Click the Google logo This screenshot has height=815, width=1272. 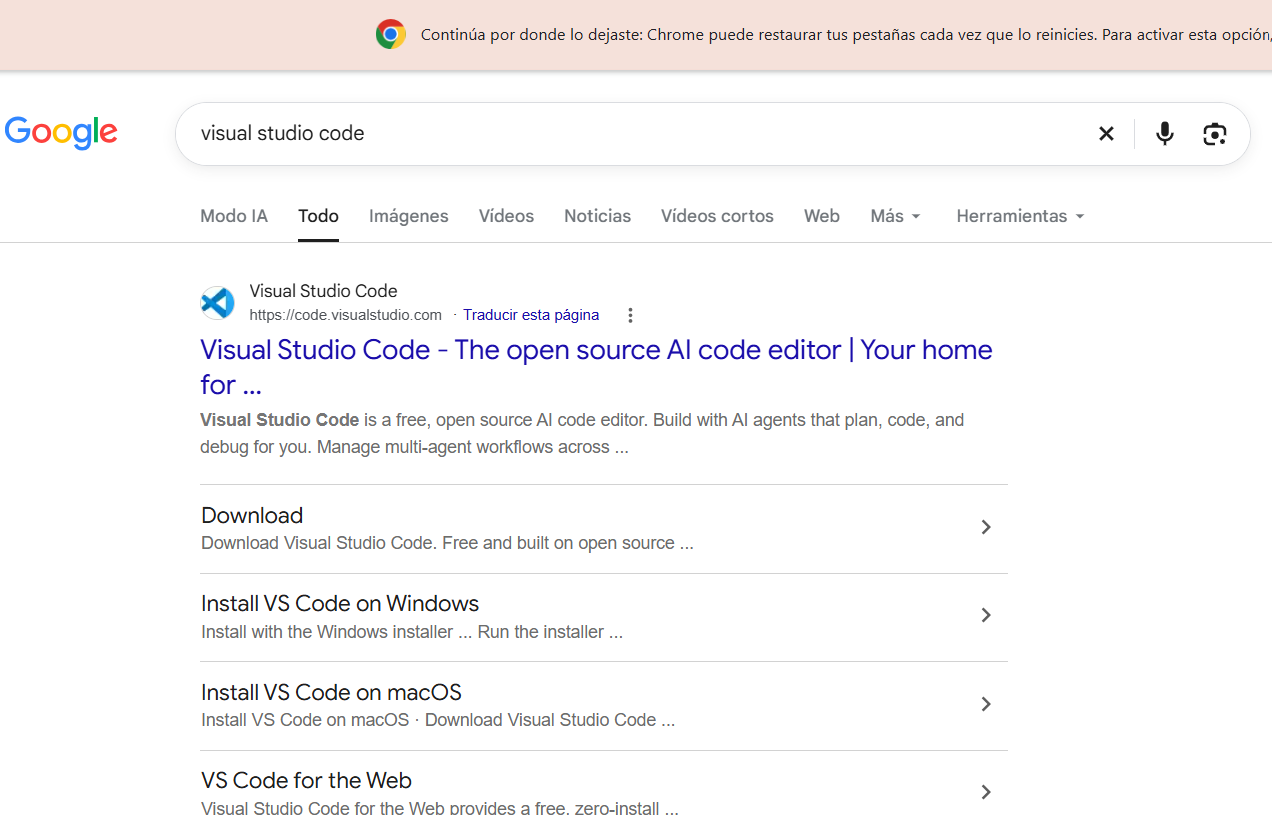61,133
